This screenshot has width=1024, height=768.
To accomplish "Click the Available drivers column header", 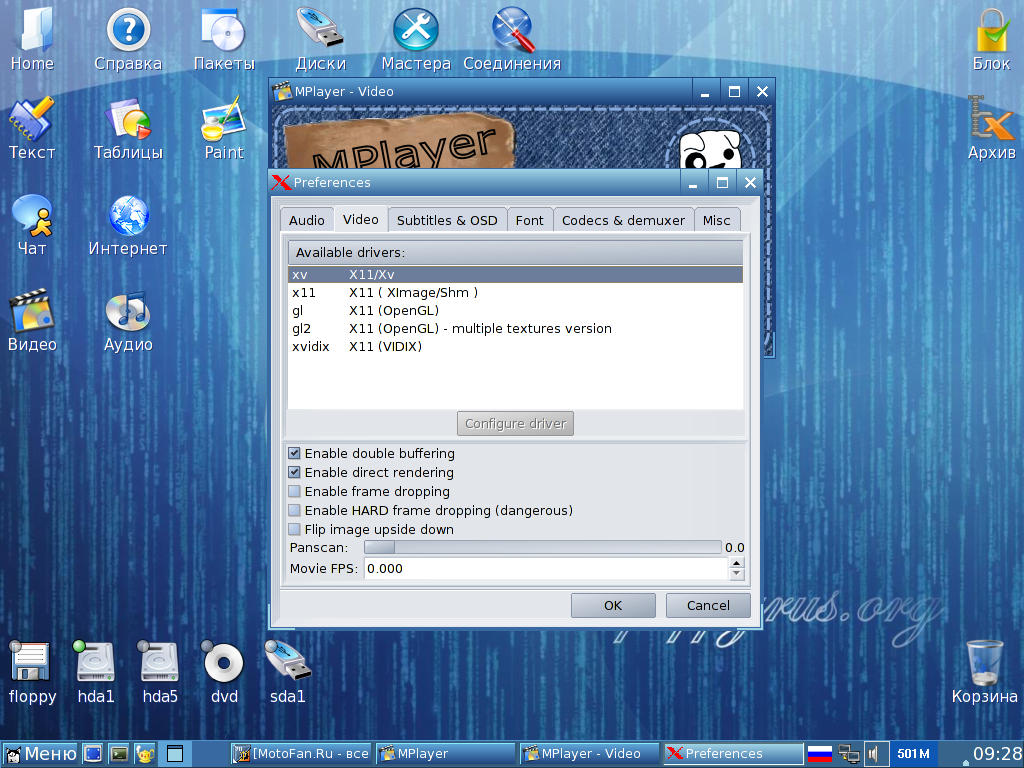I will click(515, 252).
